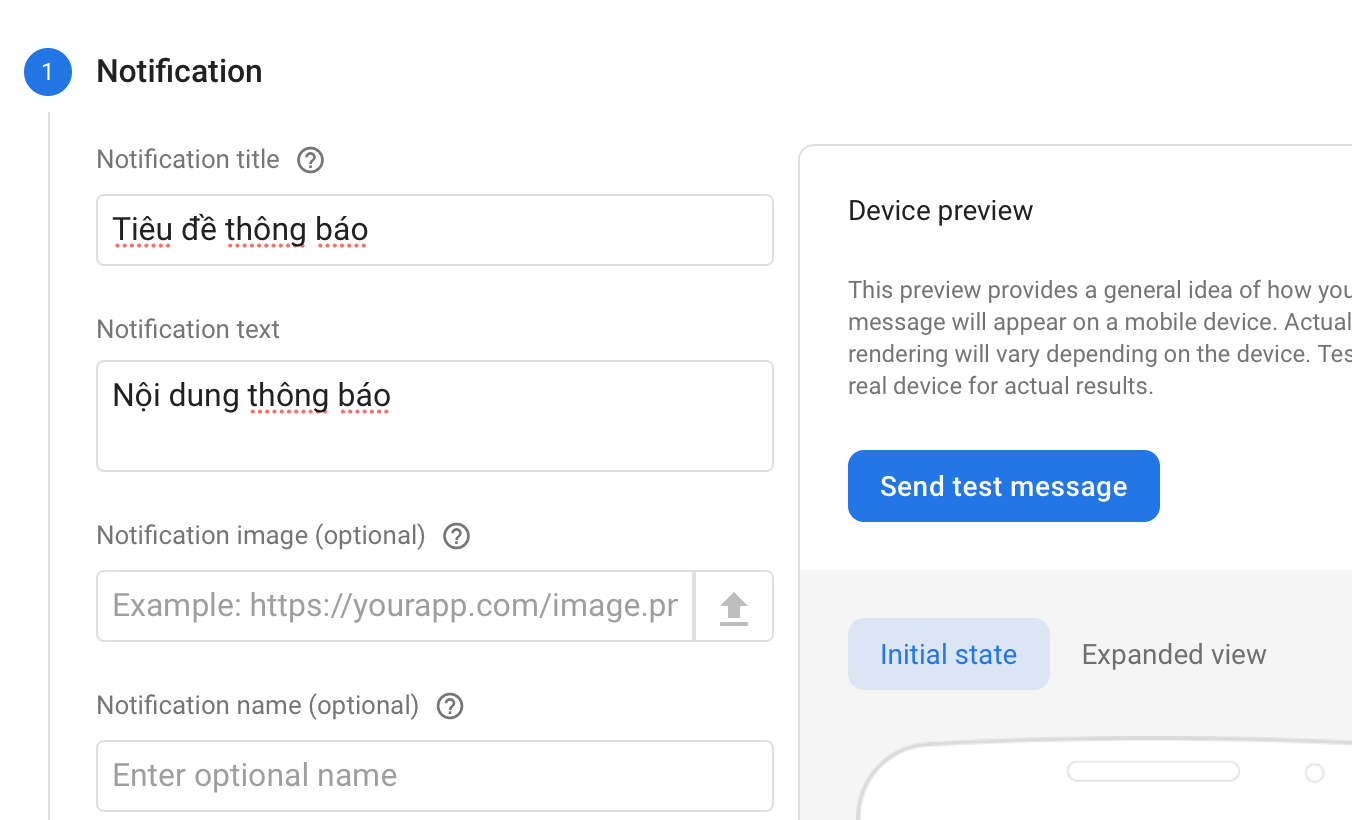This screenshot has width=1352, height=820.
Task: Click help icon next to Notification image
Action: point(456,536)
